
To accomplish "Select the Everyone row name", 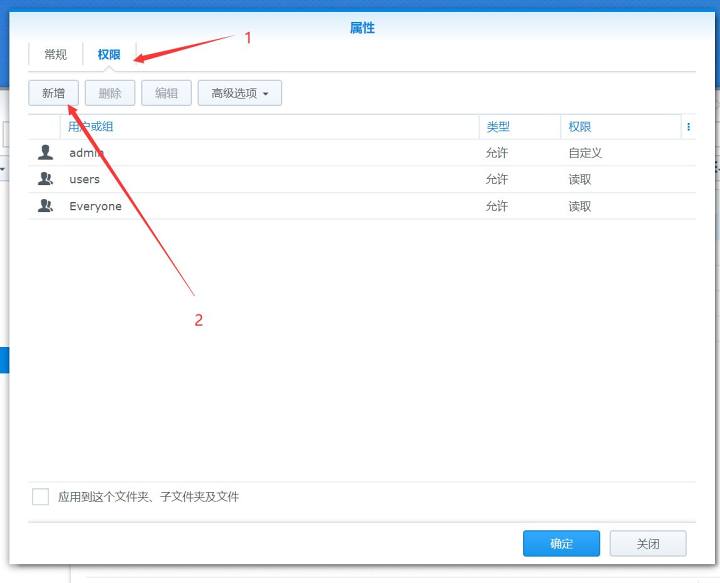I will (x=96, y=207).
